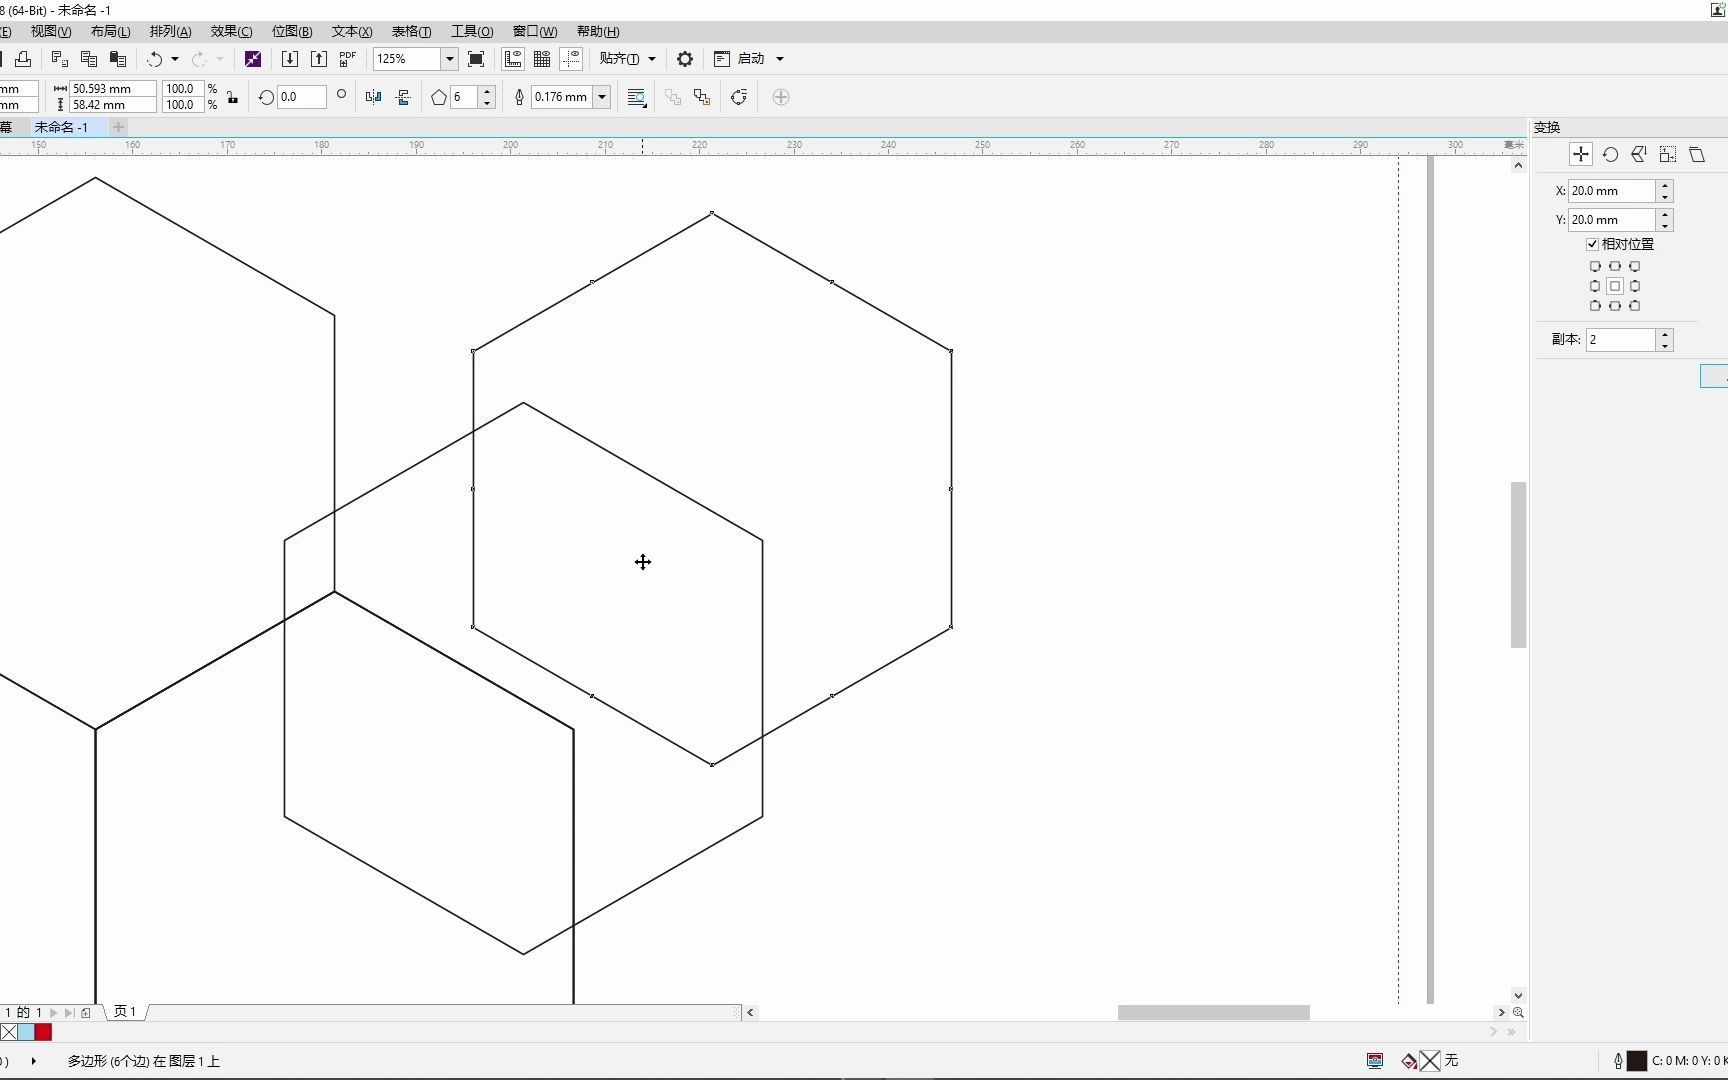Click the Publish to PDF icon

pyautogui.click(x=348, y=59)
